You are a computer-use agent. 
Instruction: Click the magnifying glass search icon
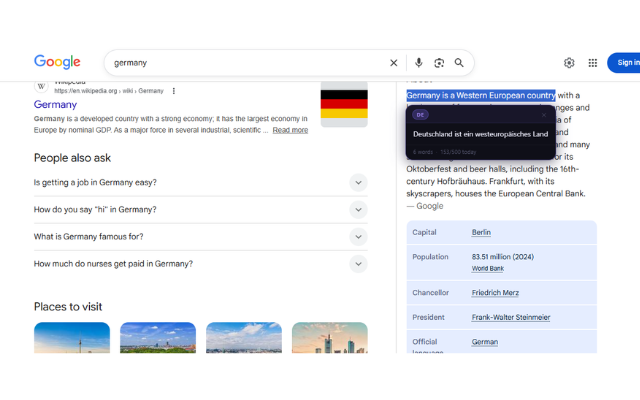coord(459,63)
